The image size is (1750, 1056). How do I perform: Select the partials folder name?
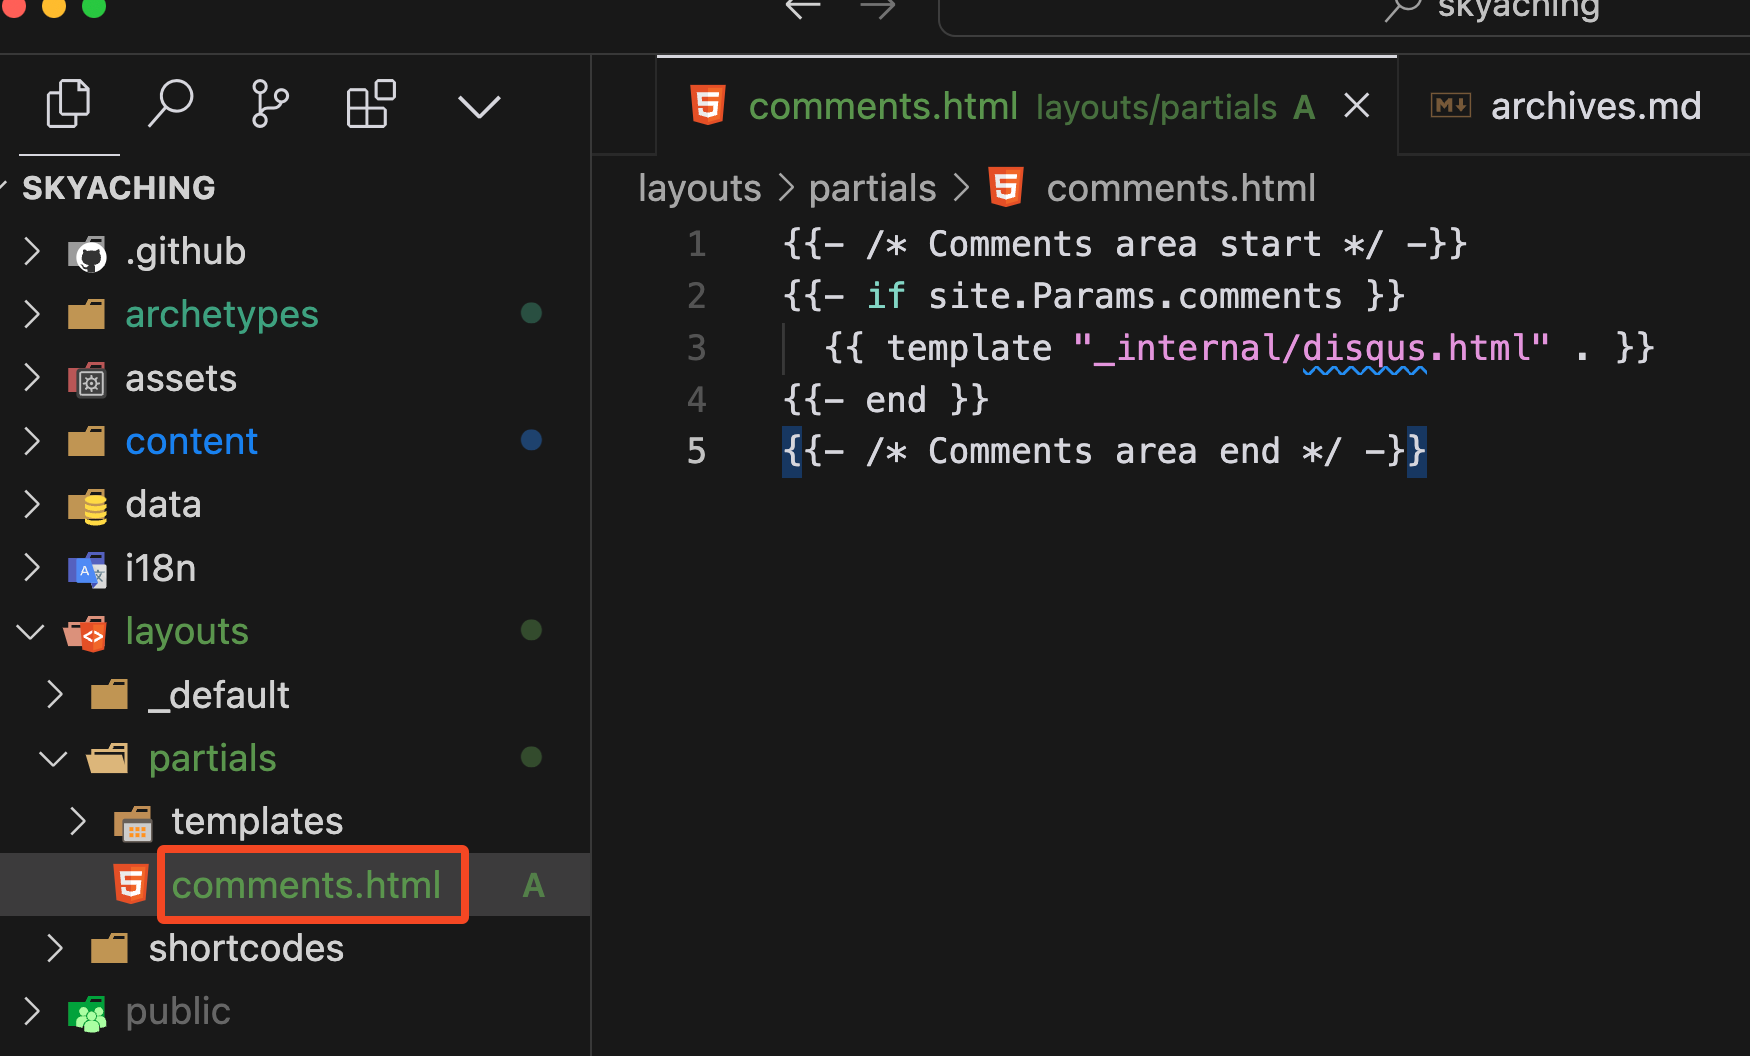click(x=212, y=758)
